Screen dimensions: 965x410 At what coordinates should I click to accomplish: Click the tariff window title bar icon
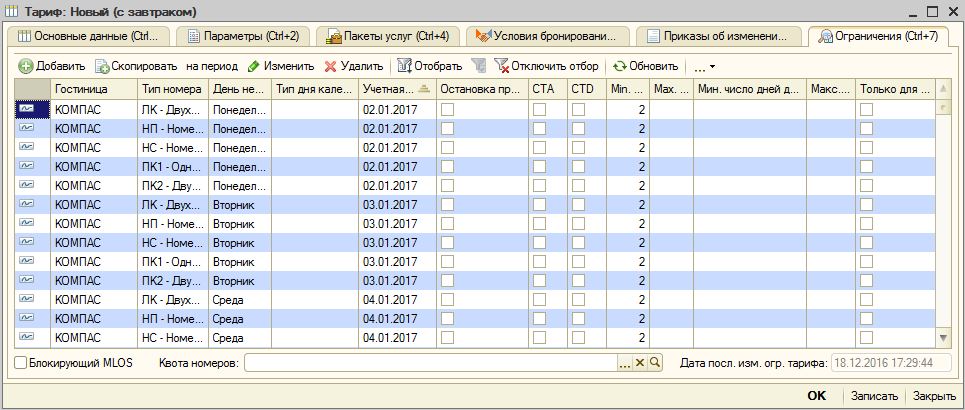click(12, 10)
